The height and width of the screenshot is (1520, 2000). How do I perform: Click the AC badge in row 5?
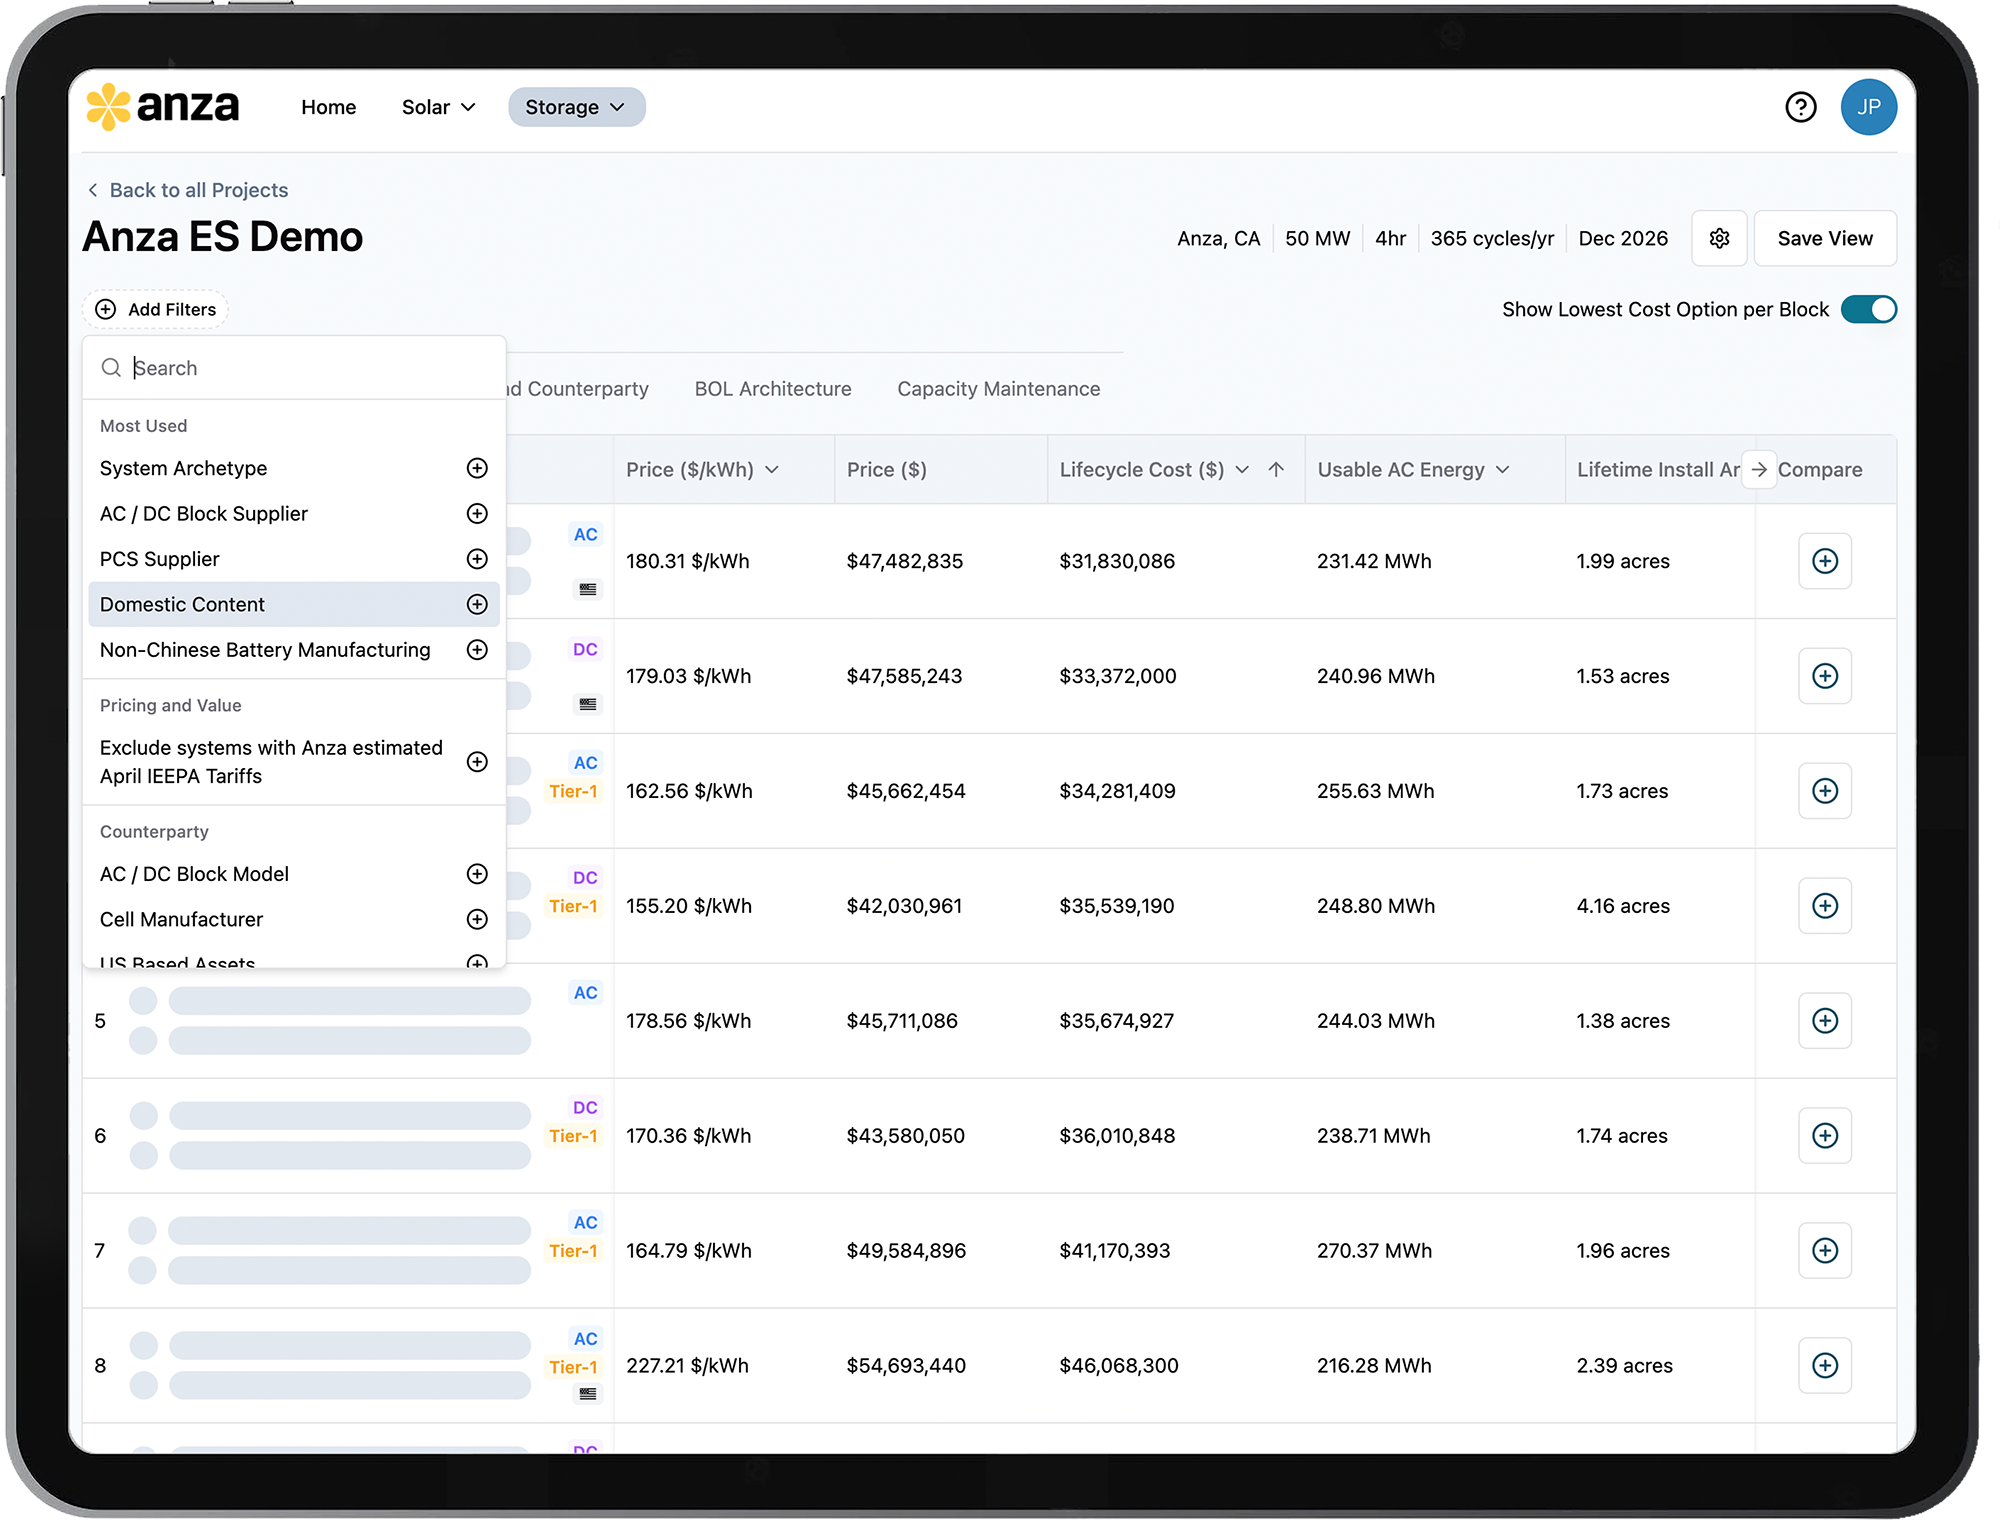click(x=586, y=993)
